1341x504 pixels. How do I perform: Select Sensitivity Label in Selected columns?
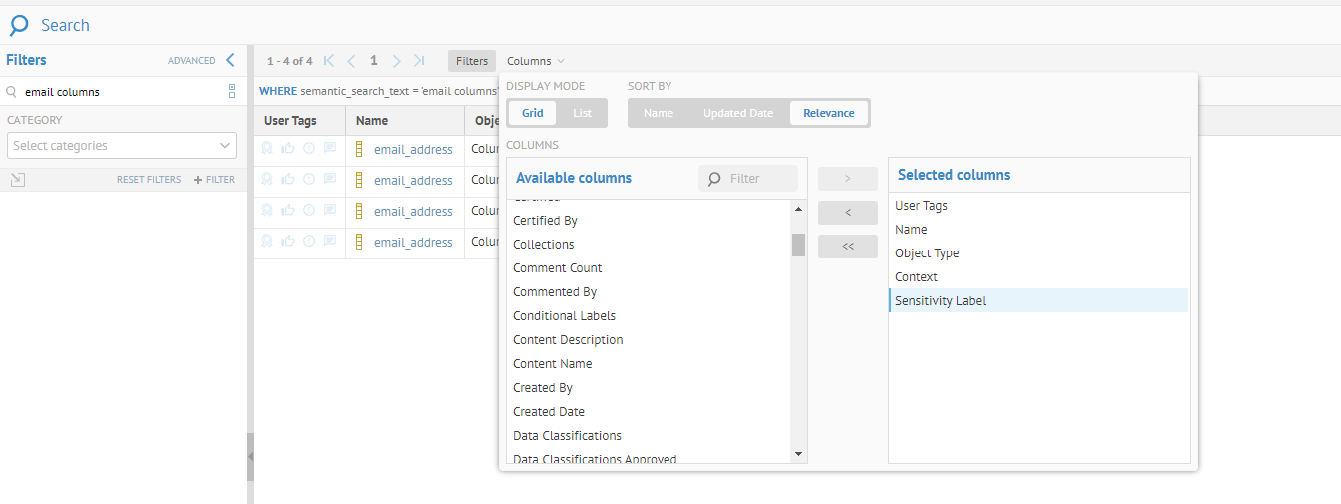(x=941, y=301)
